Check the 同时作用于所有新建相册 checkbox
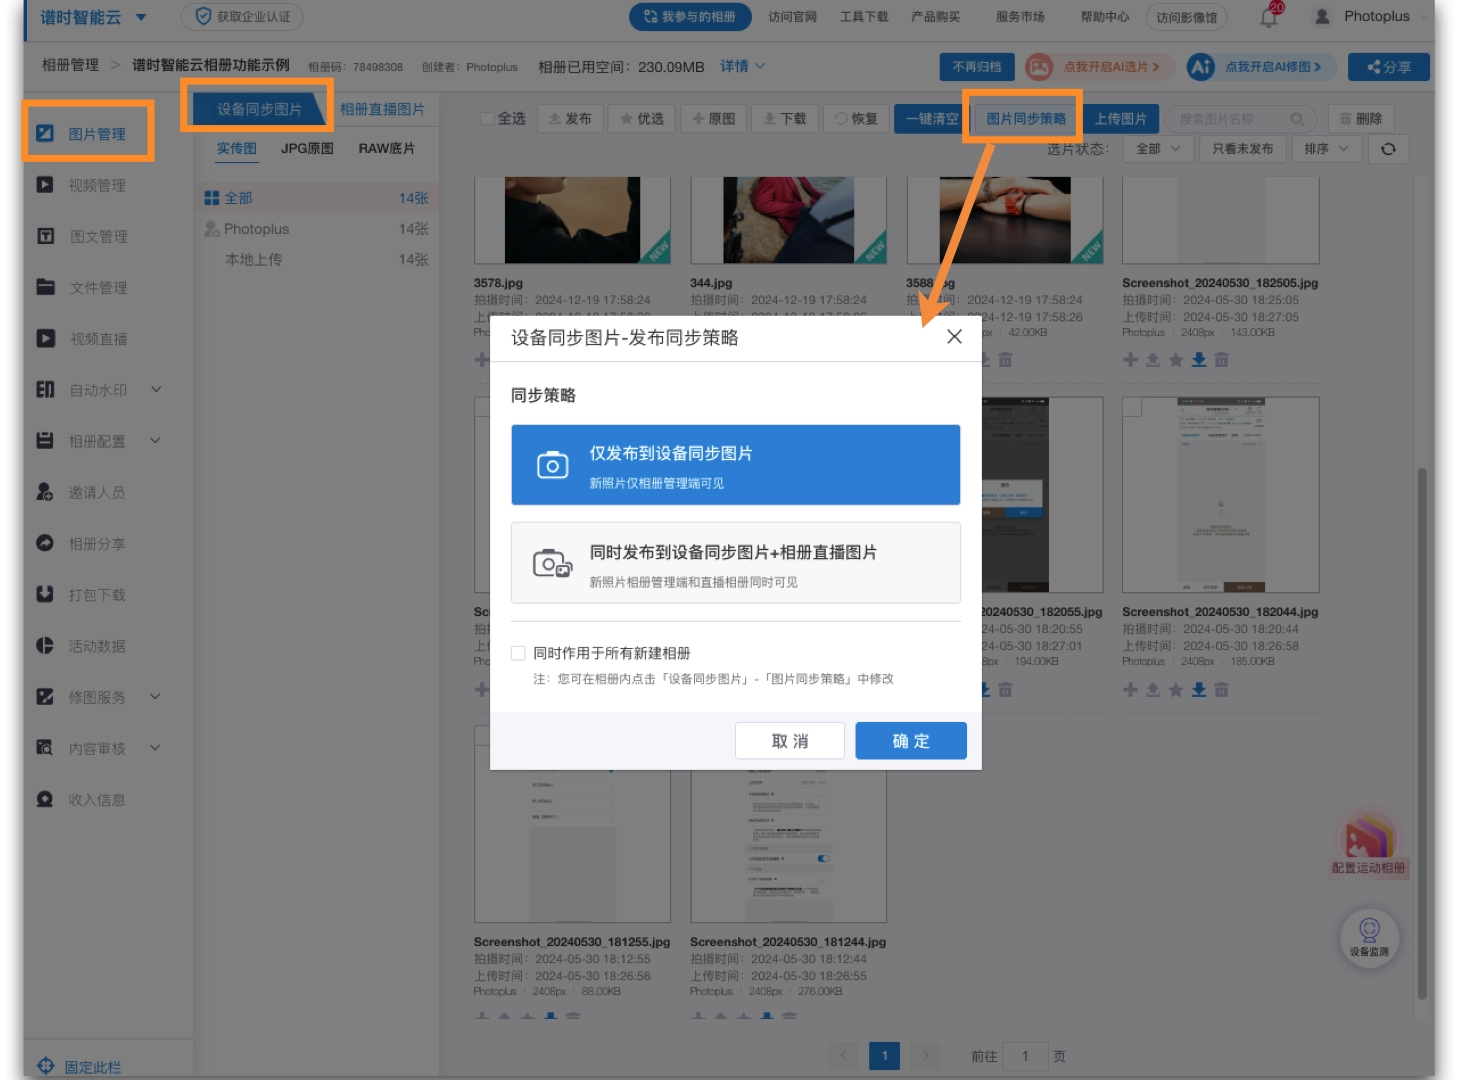The width and height of the screenshot is (1465, 1080). 518,653
